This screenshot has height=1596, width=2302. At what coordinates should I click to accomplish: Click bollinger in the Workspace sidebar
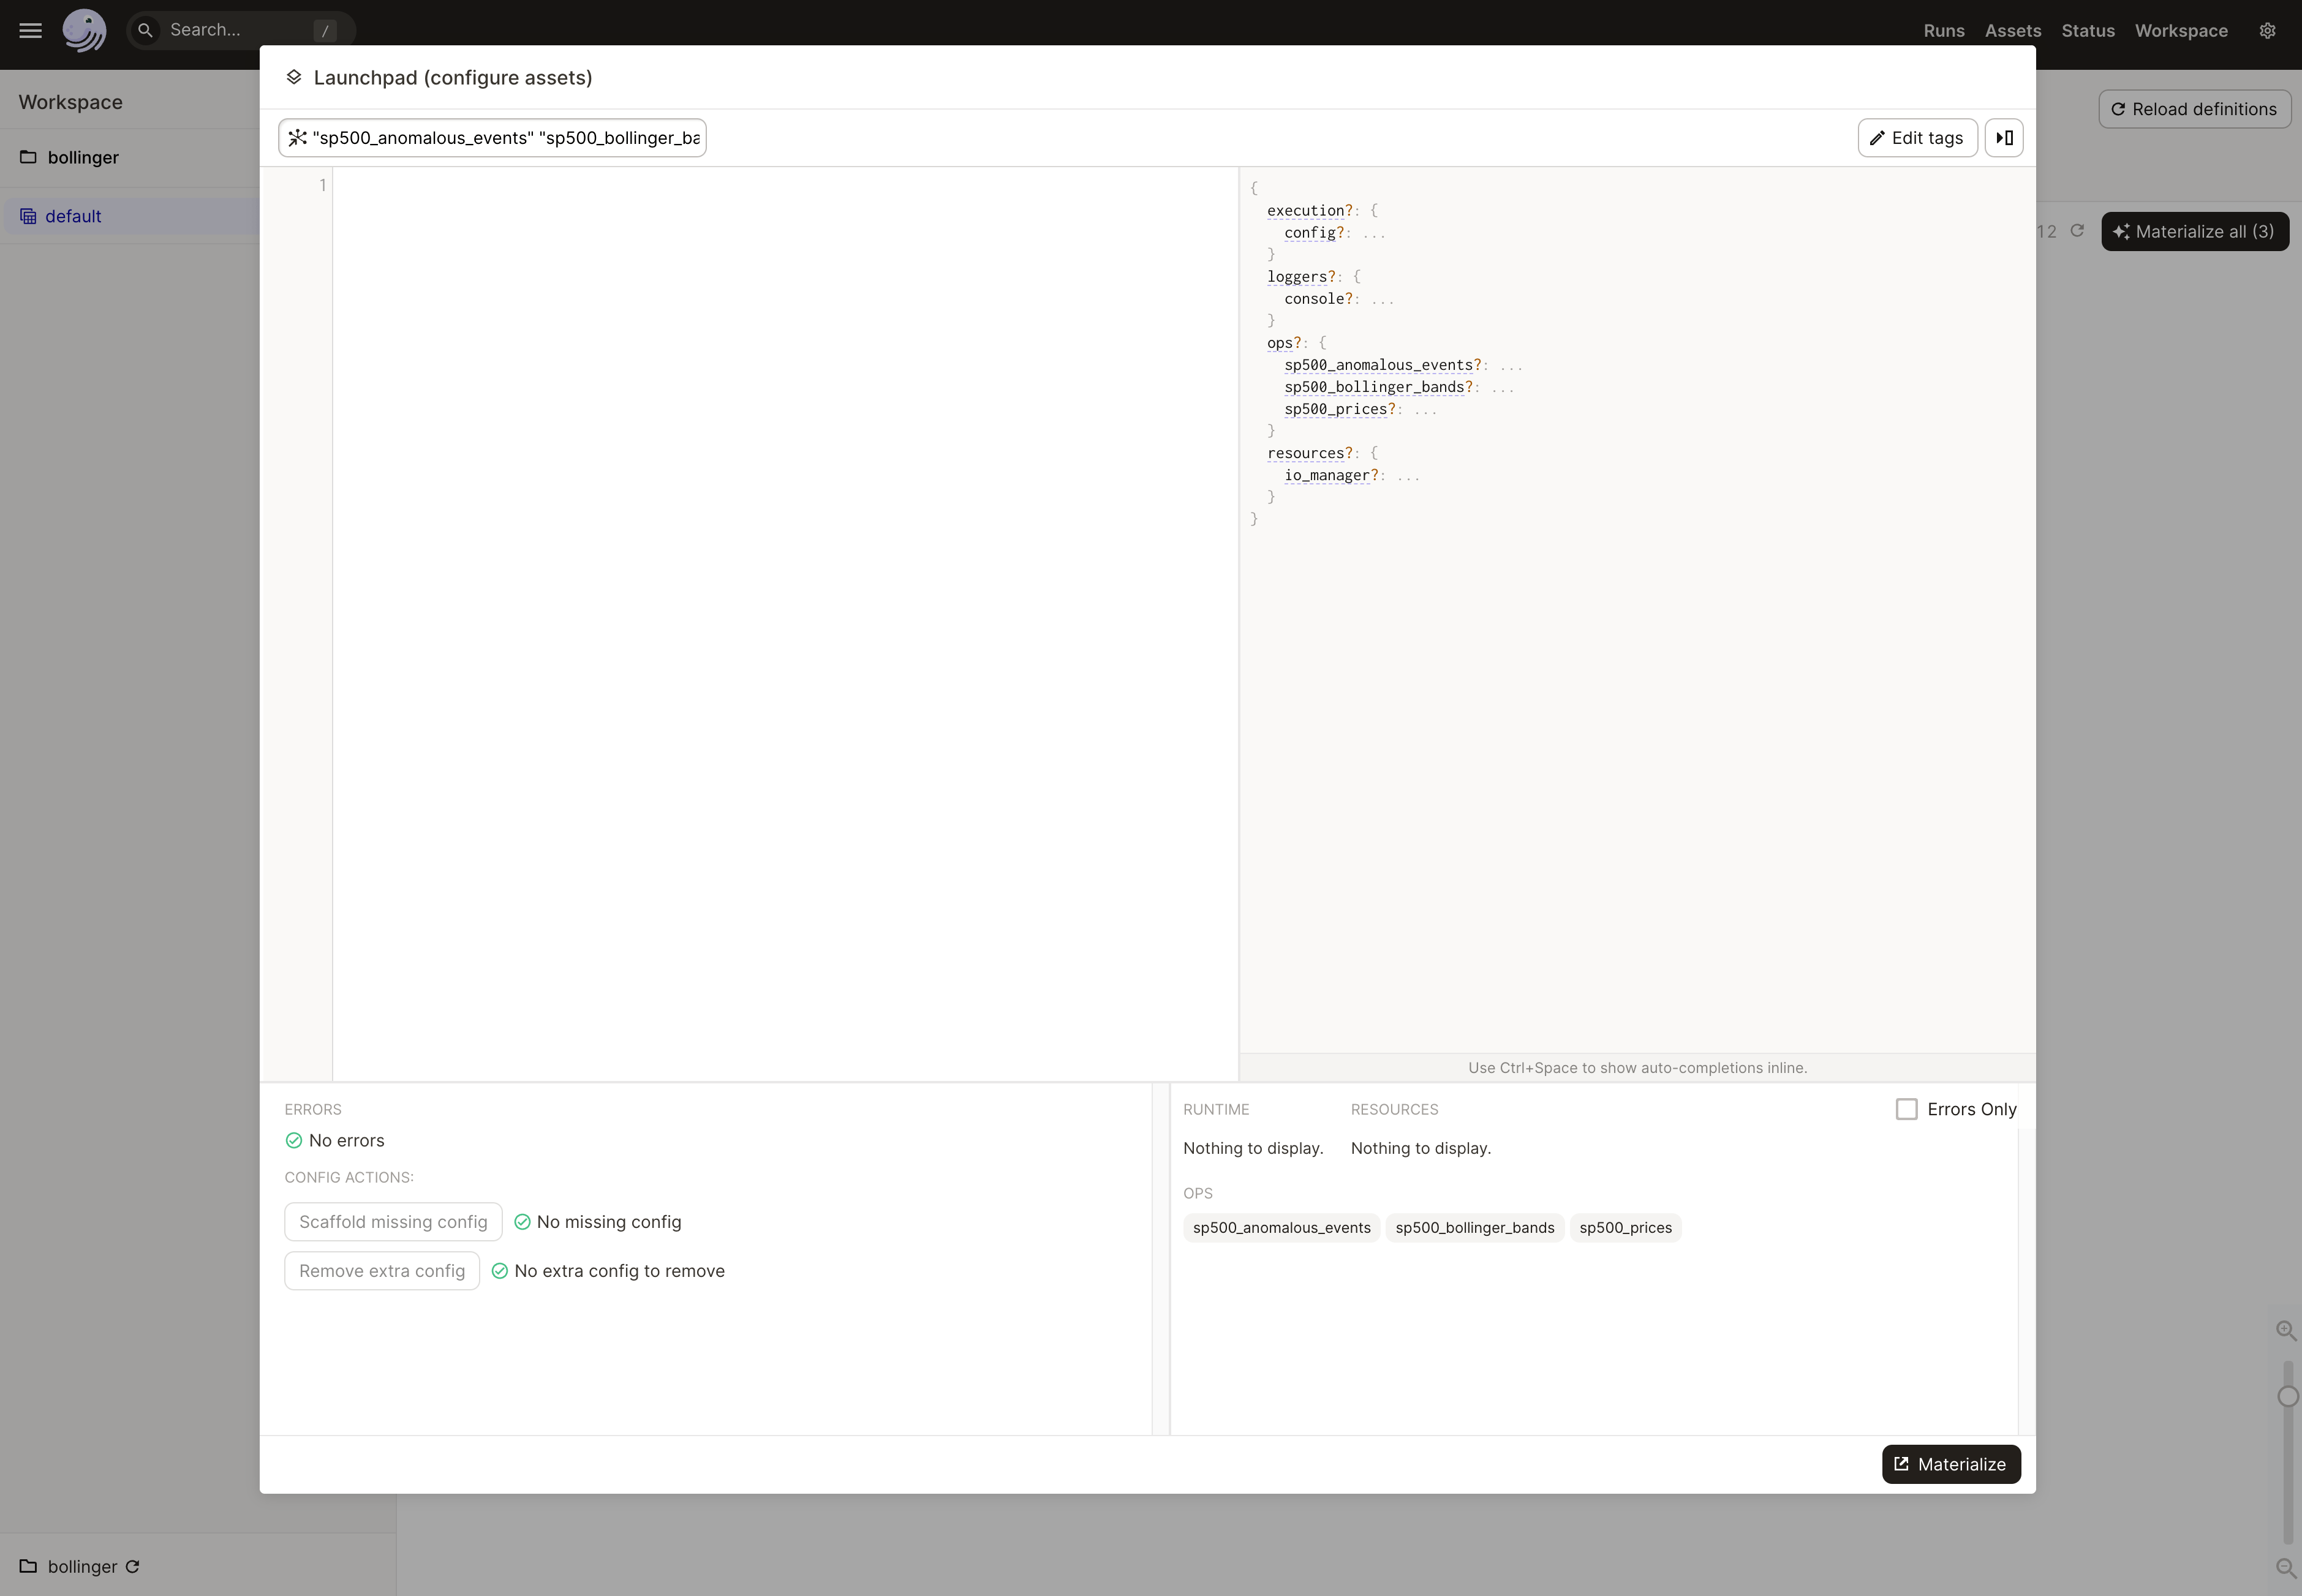83,157
